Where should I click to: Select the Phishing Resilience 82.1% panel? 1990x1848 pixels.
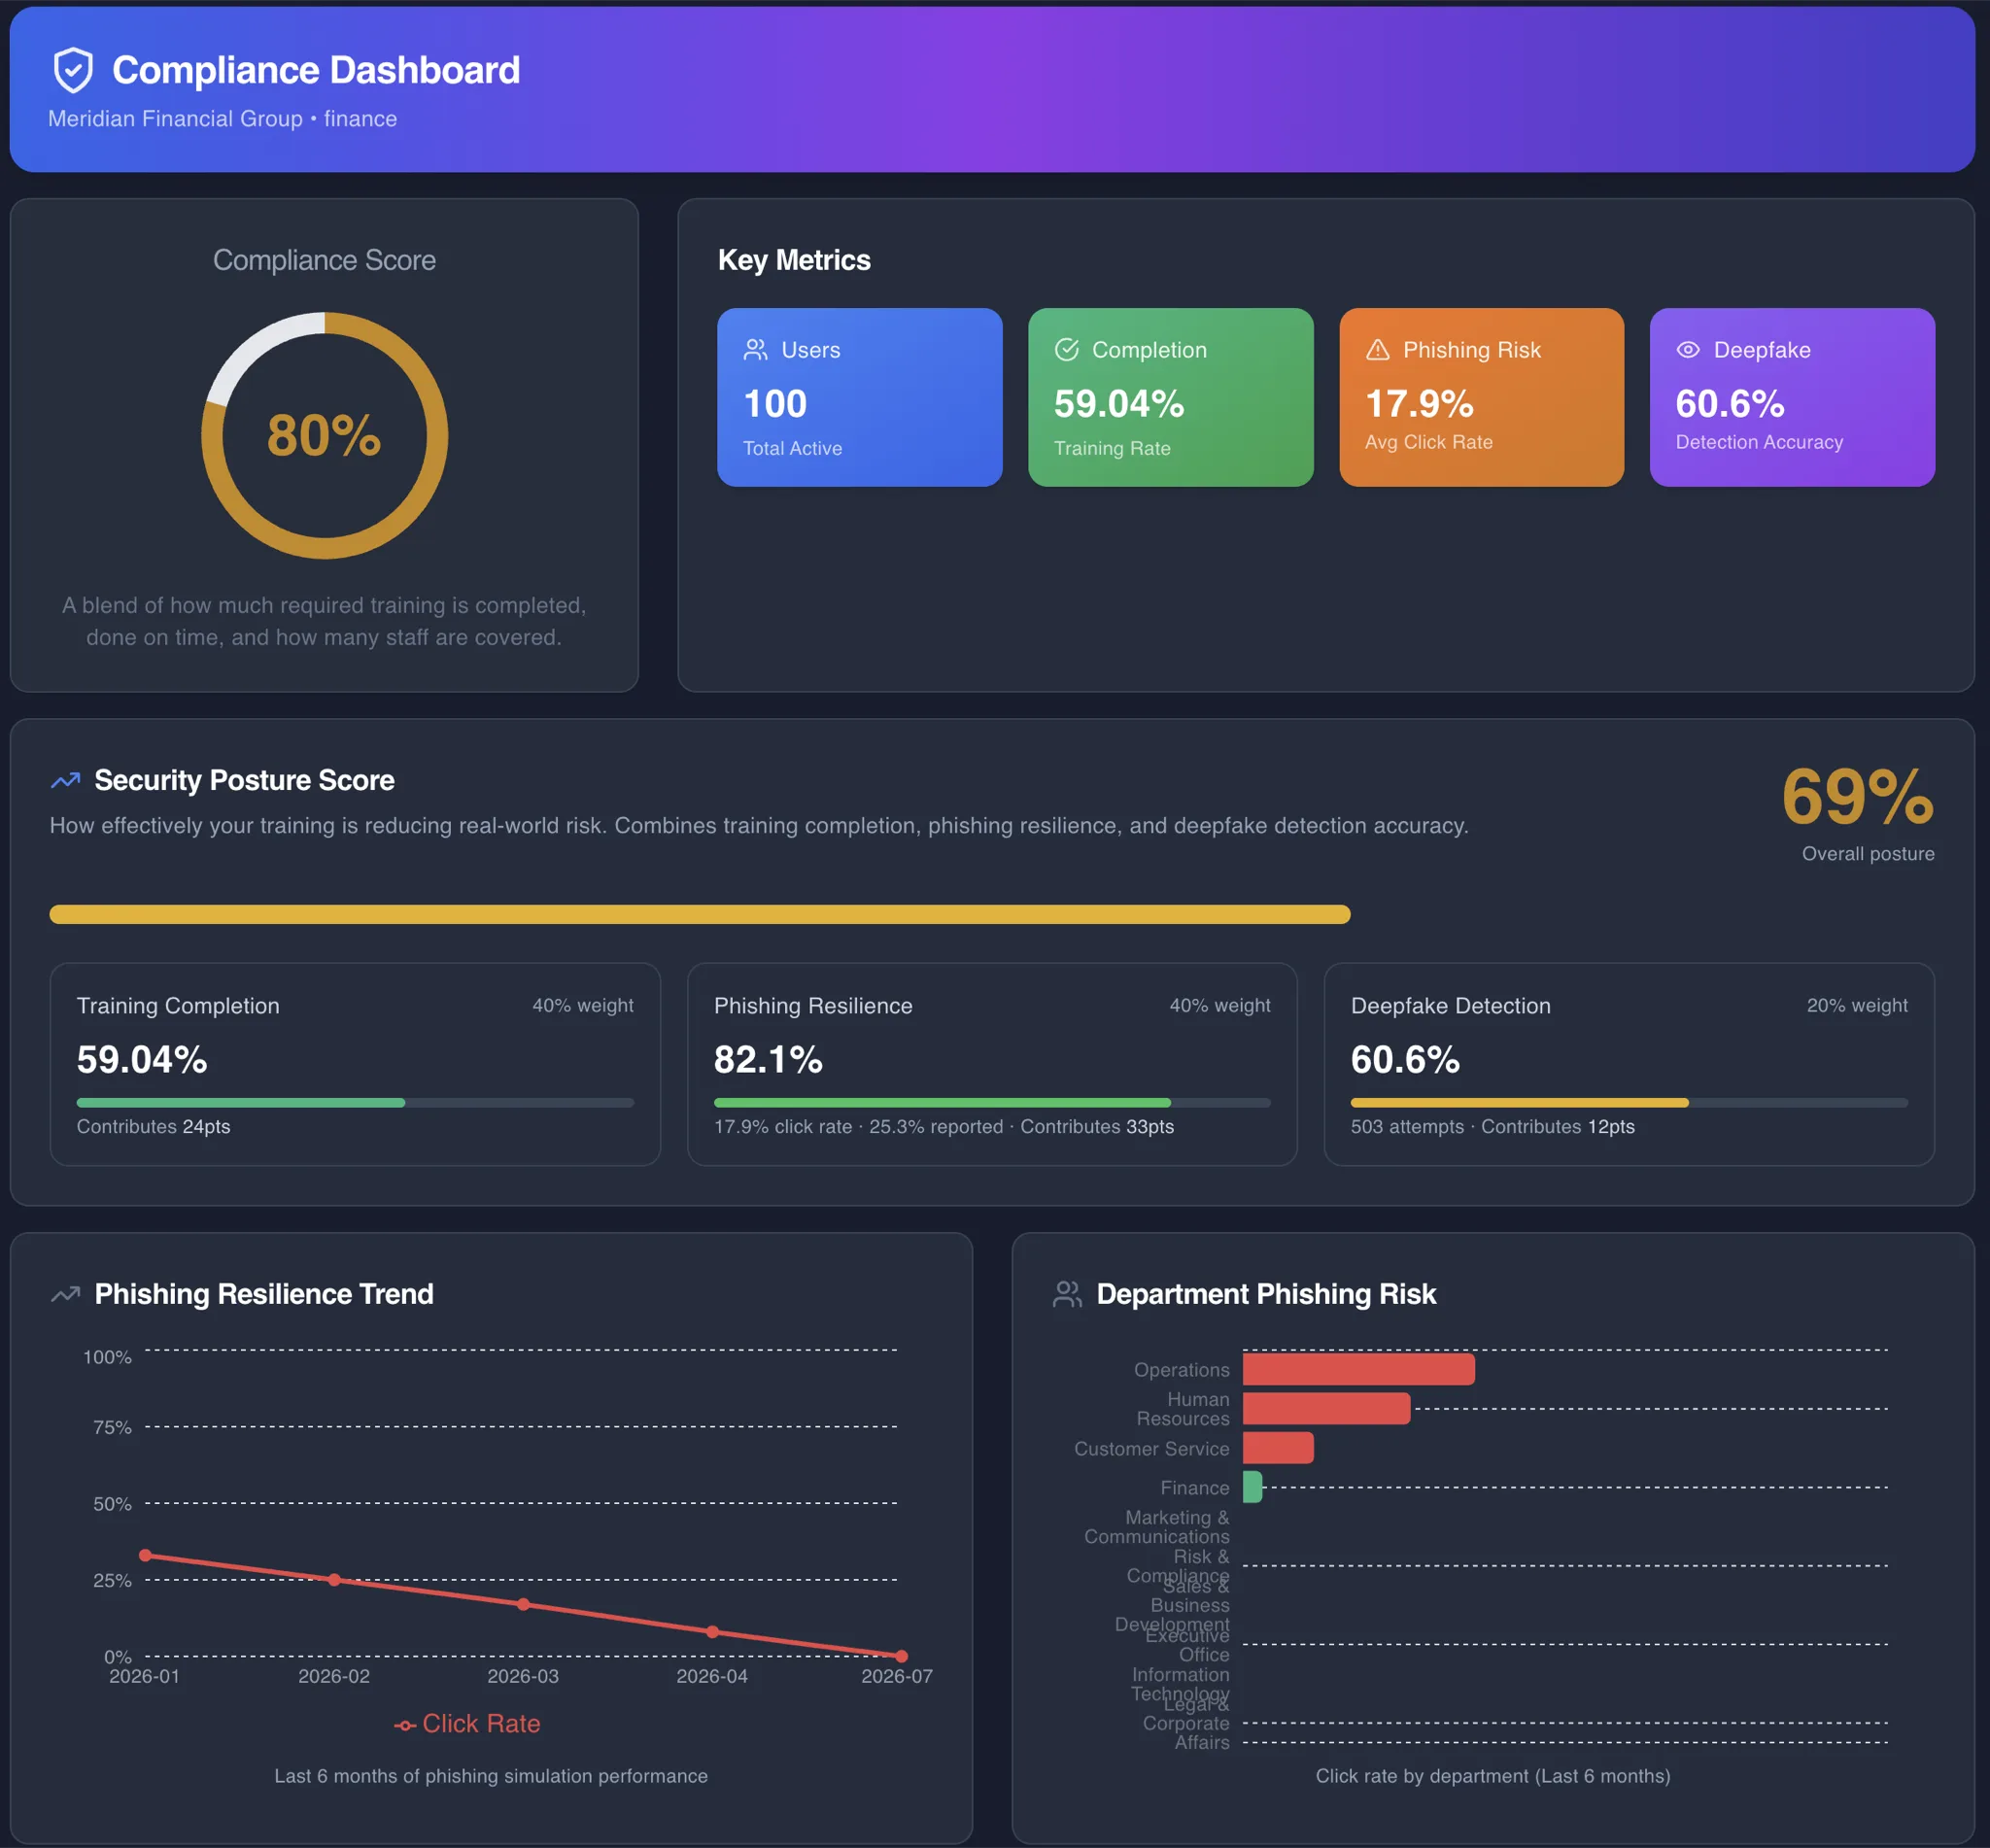point(992,1064)
